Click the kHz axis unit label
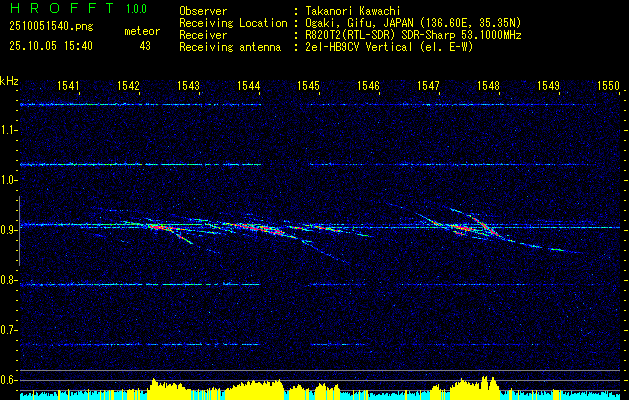Viewport: 629px width, 400px height. pos(9,81)
